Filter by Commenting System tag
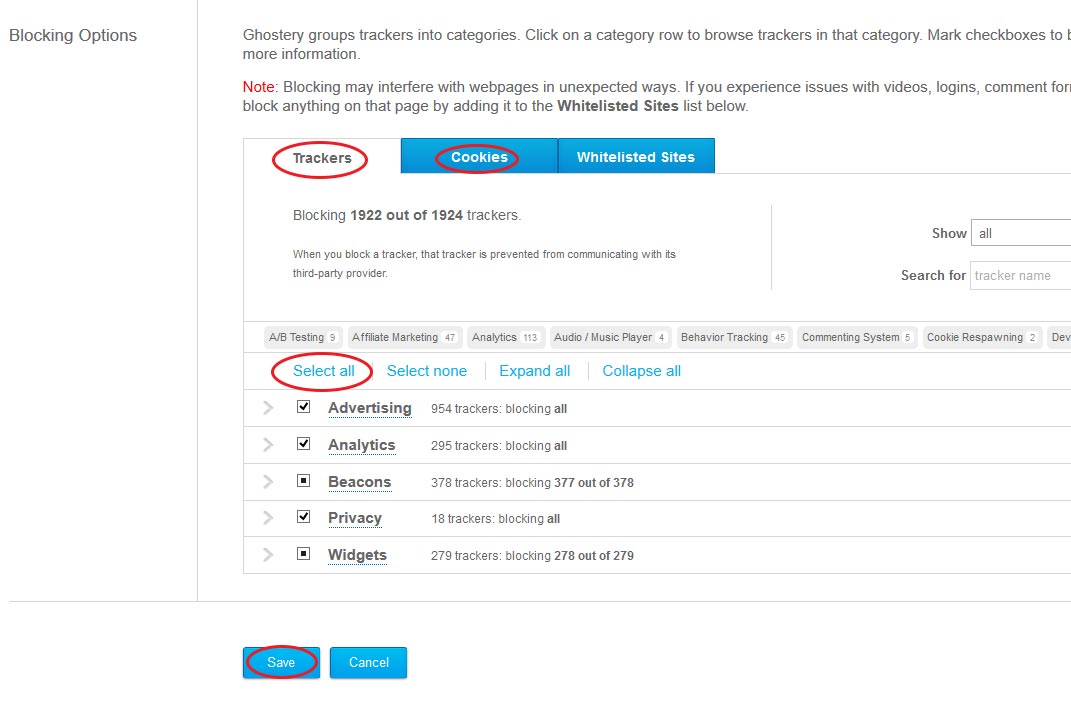The height and width of the screenshot is (704, 1071). coord(857,337)
